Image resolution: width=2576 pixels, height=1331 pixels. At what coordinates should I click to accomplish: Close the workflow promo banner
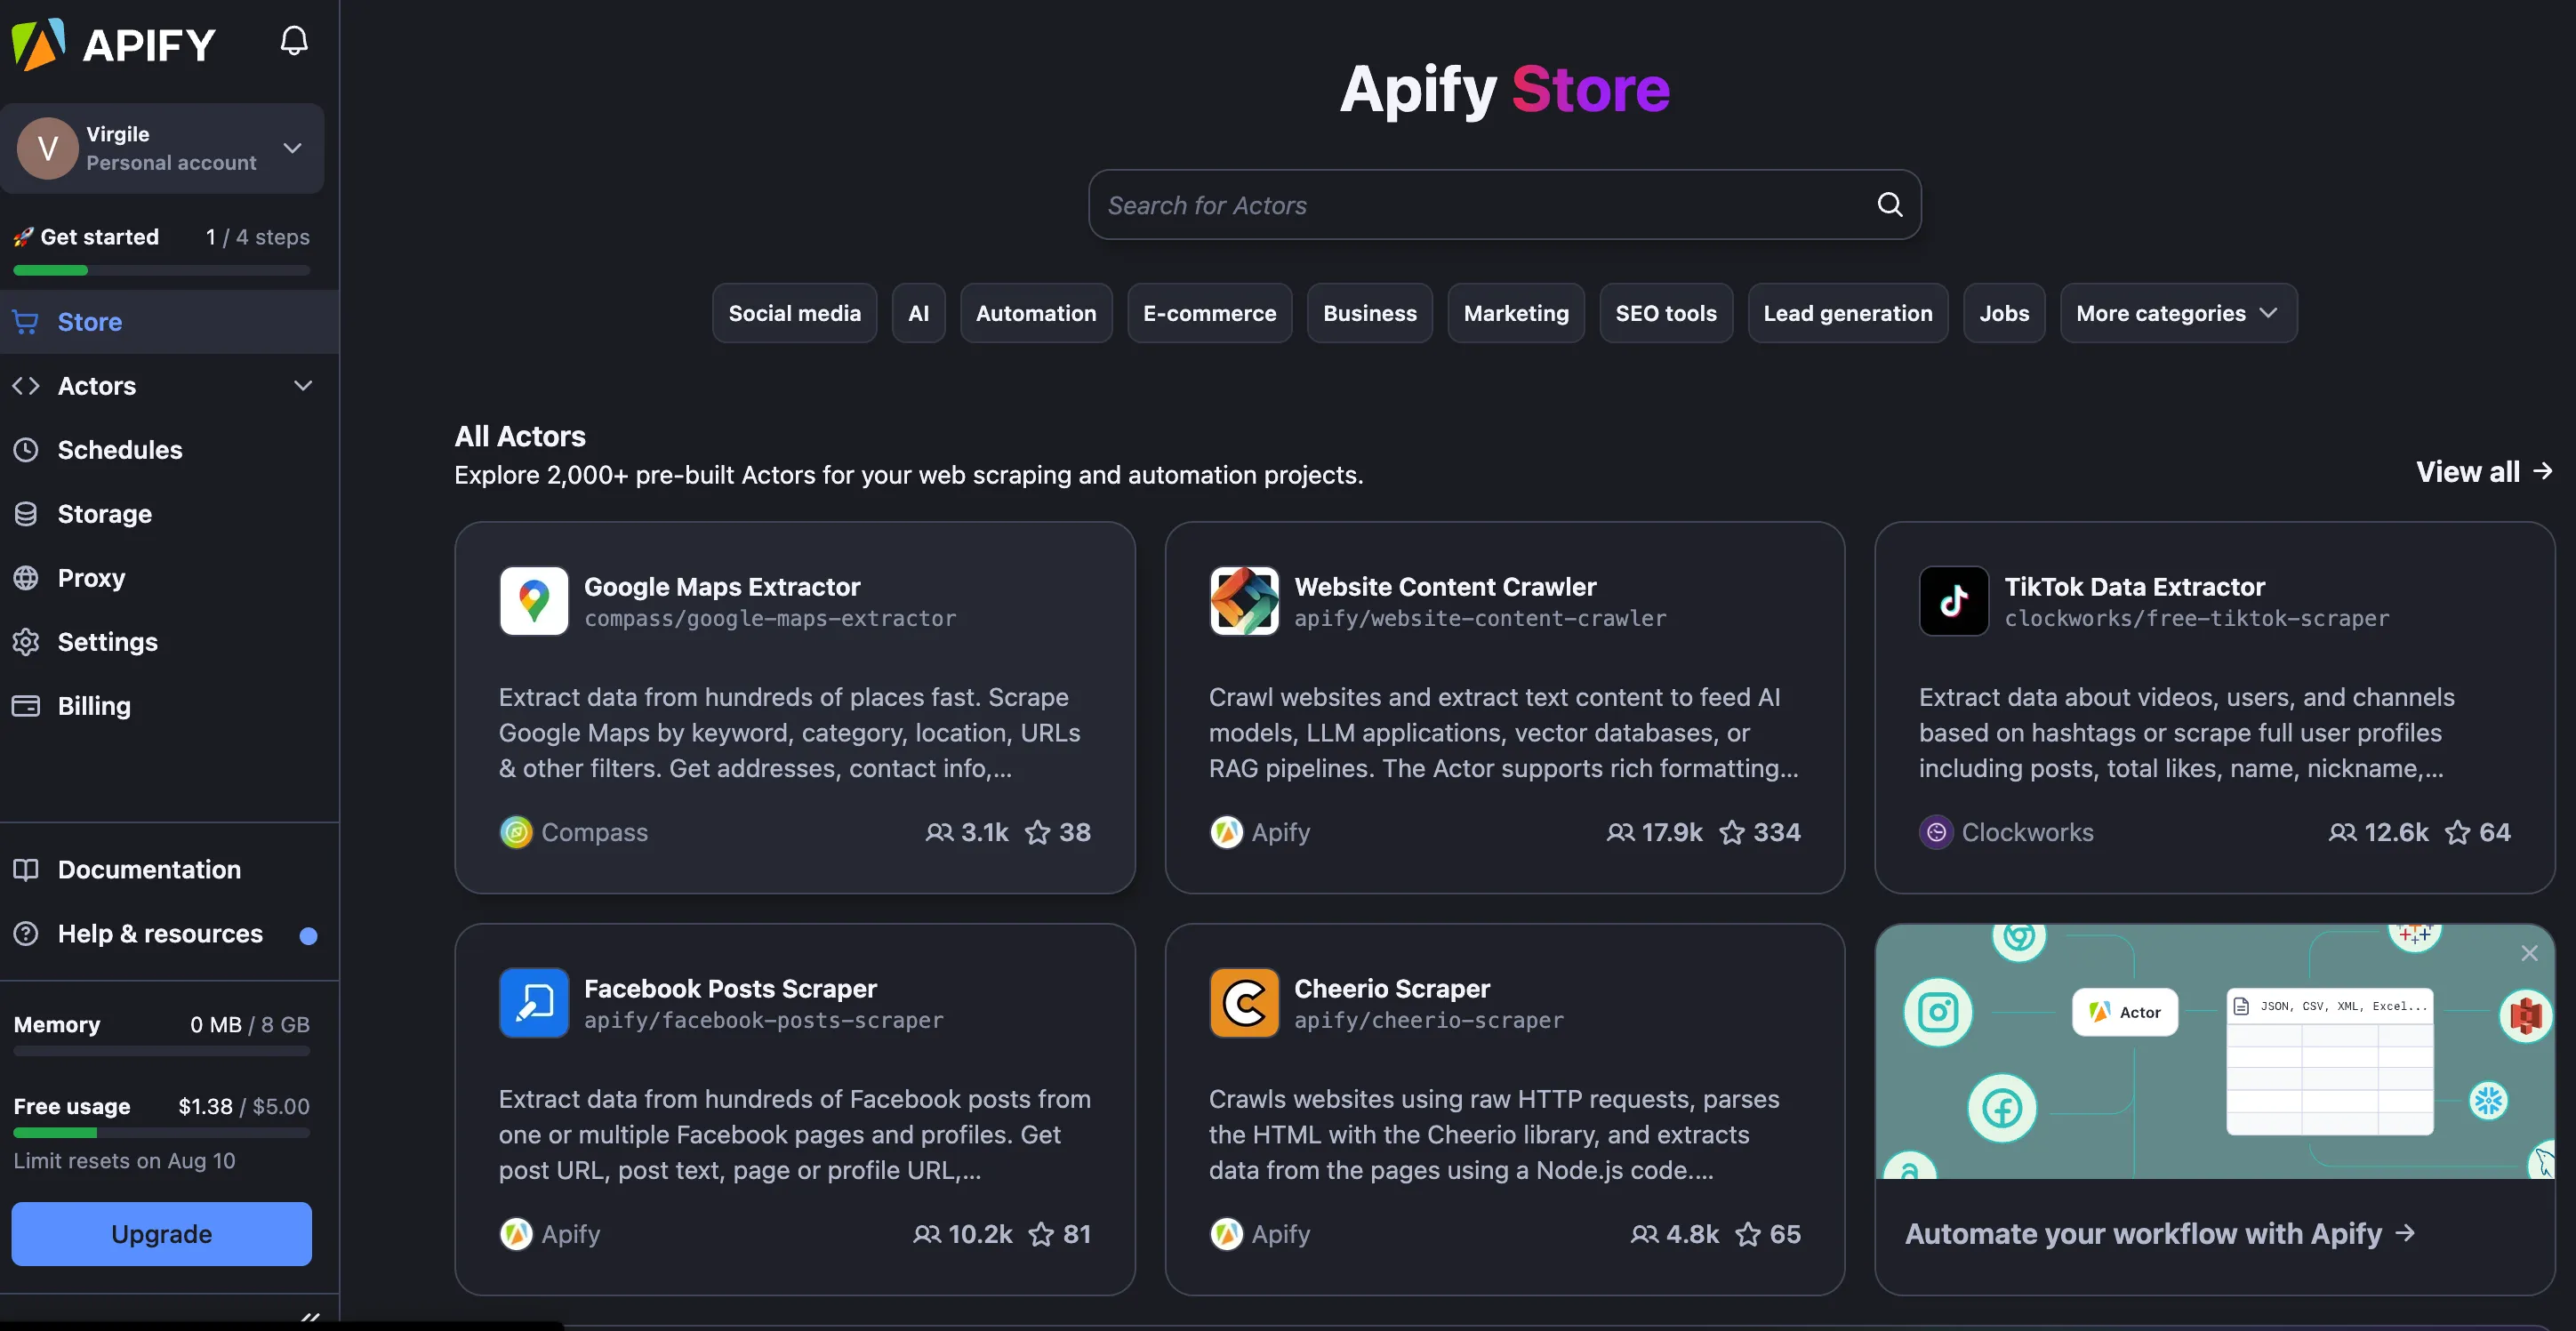pyautogui.click(x=2529, y=953)
